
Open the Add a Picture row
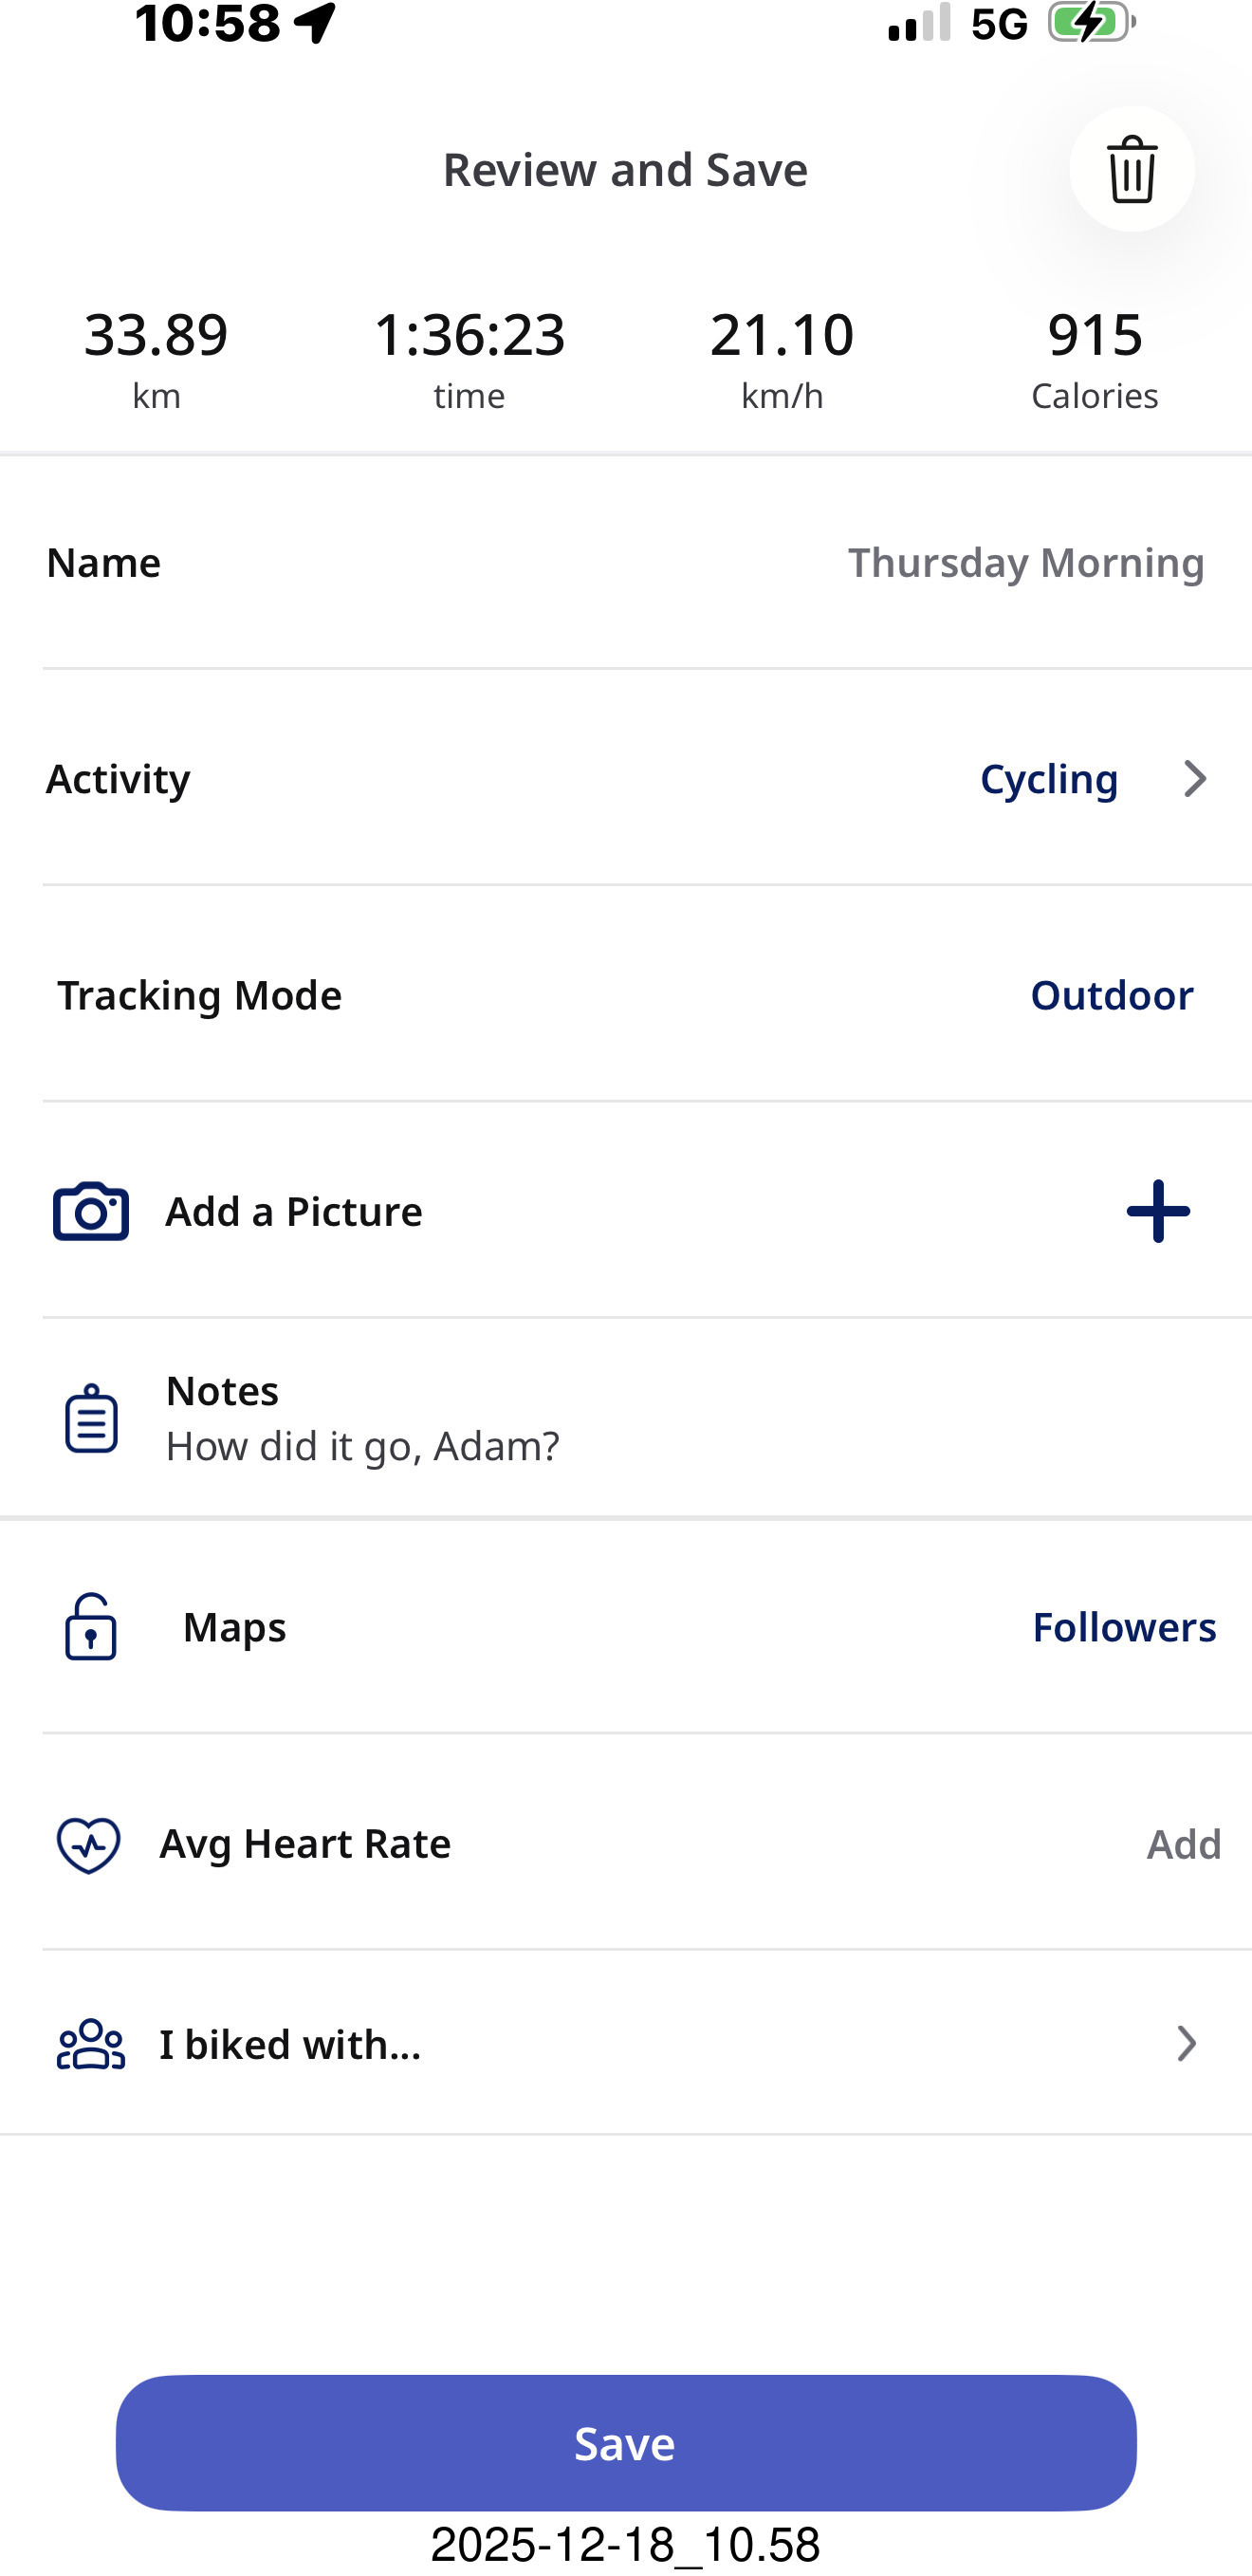294,1211
